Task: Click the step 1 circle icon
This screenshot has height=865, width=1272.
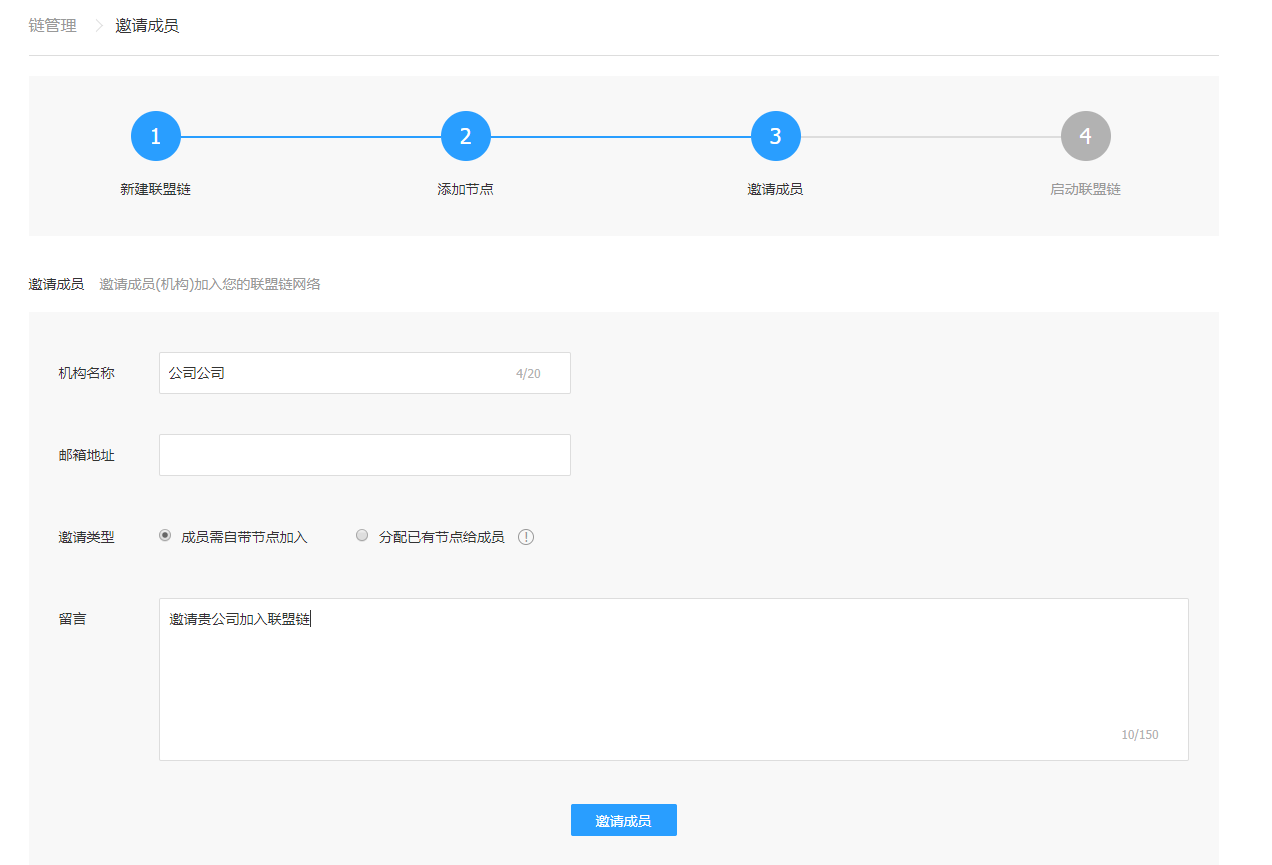Action: coord(155,136)
